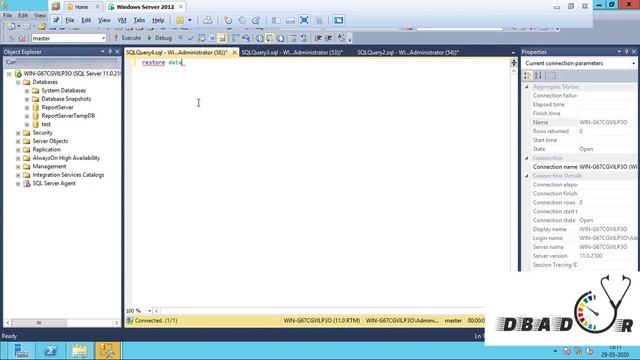Click Execute in the SQL toolbar
This screenshot has height=360, width=640.
tap(127, 38)
